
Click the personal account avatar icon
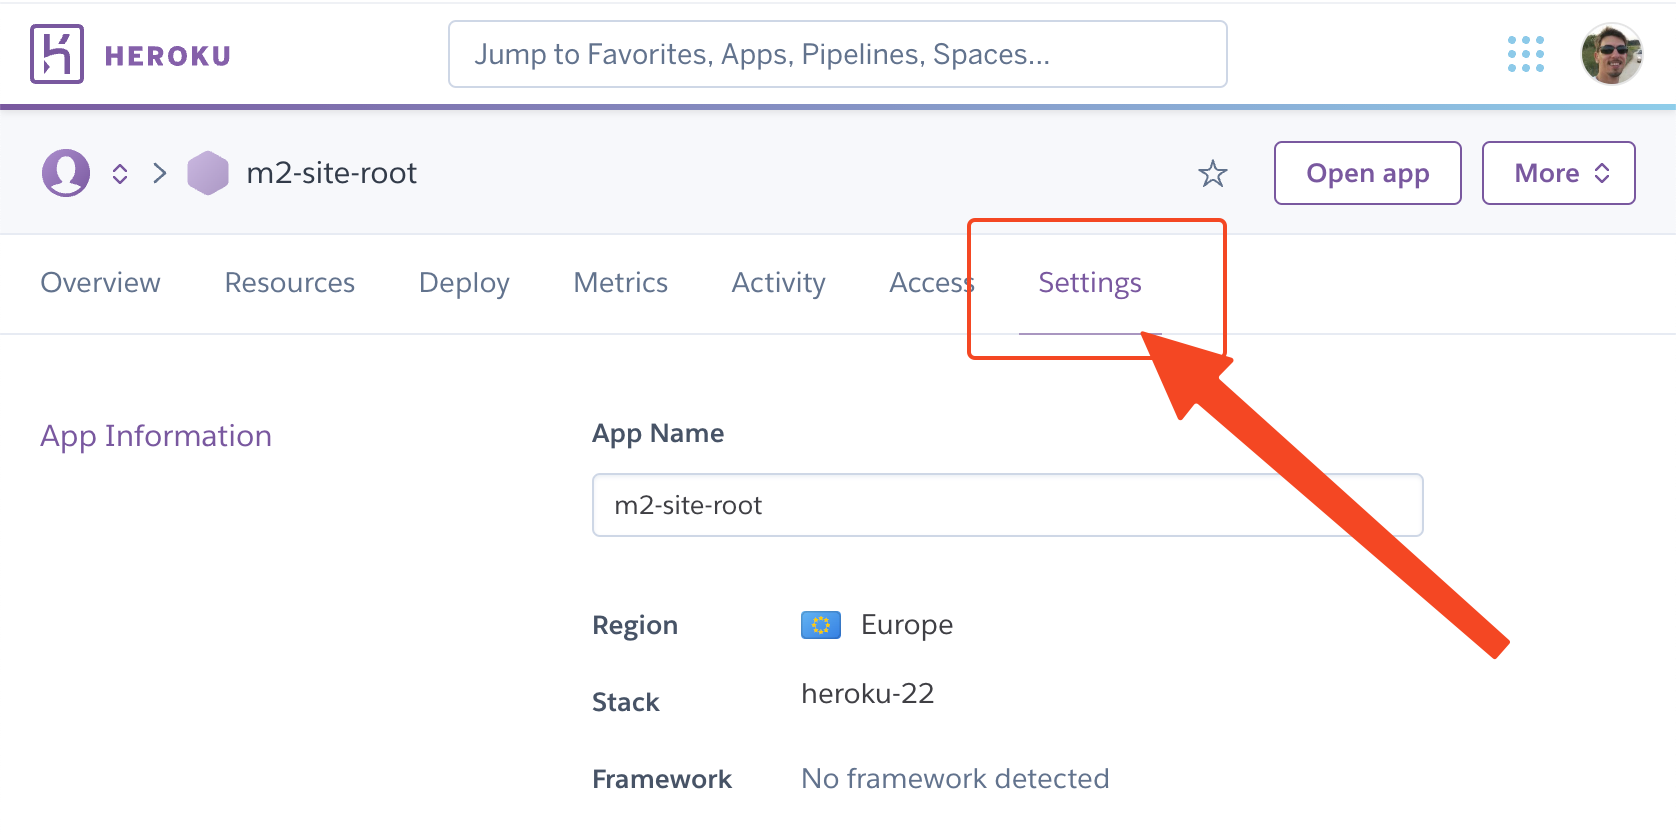point(66,173)
